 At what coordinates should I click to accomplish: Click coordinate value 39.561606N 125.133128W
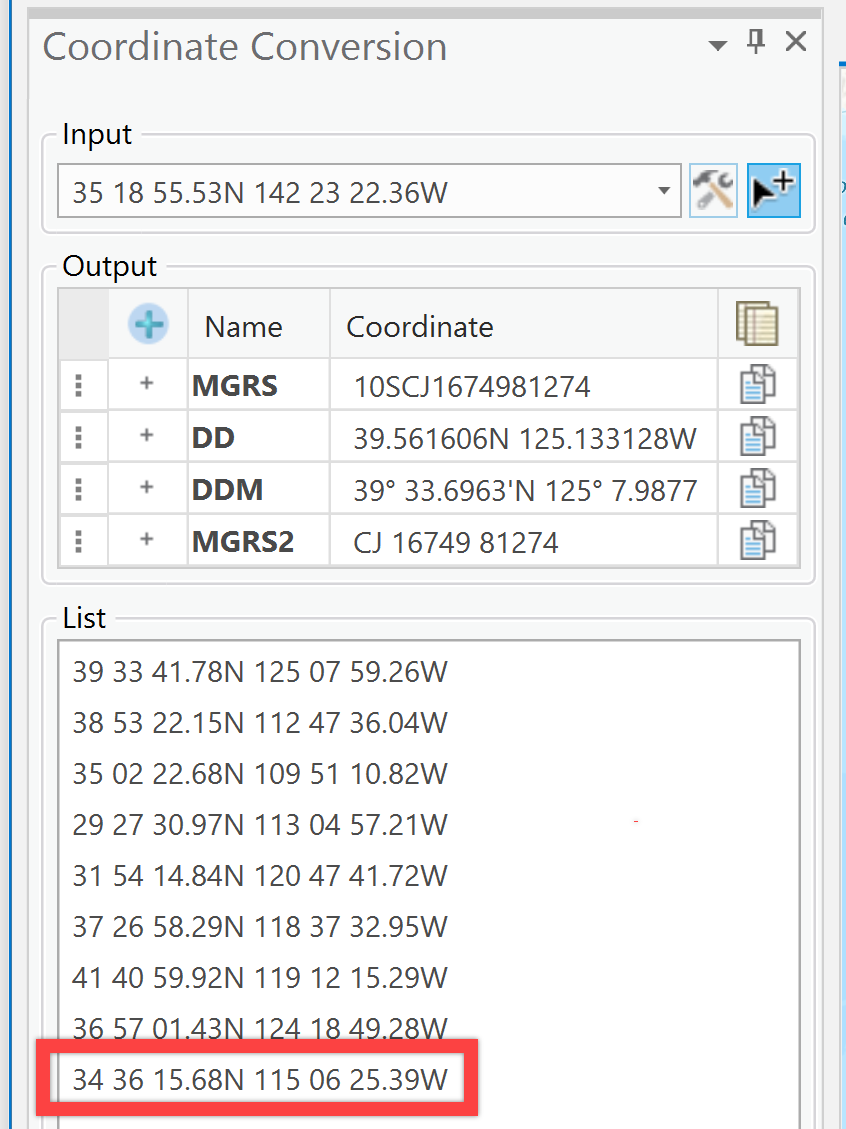coord(525,438)
